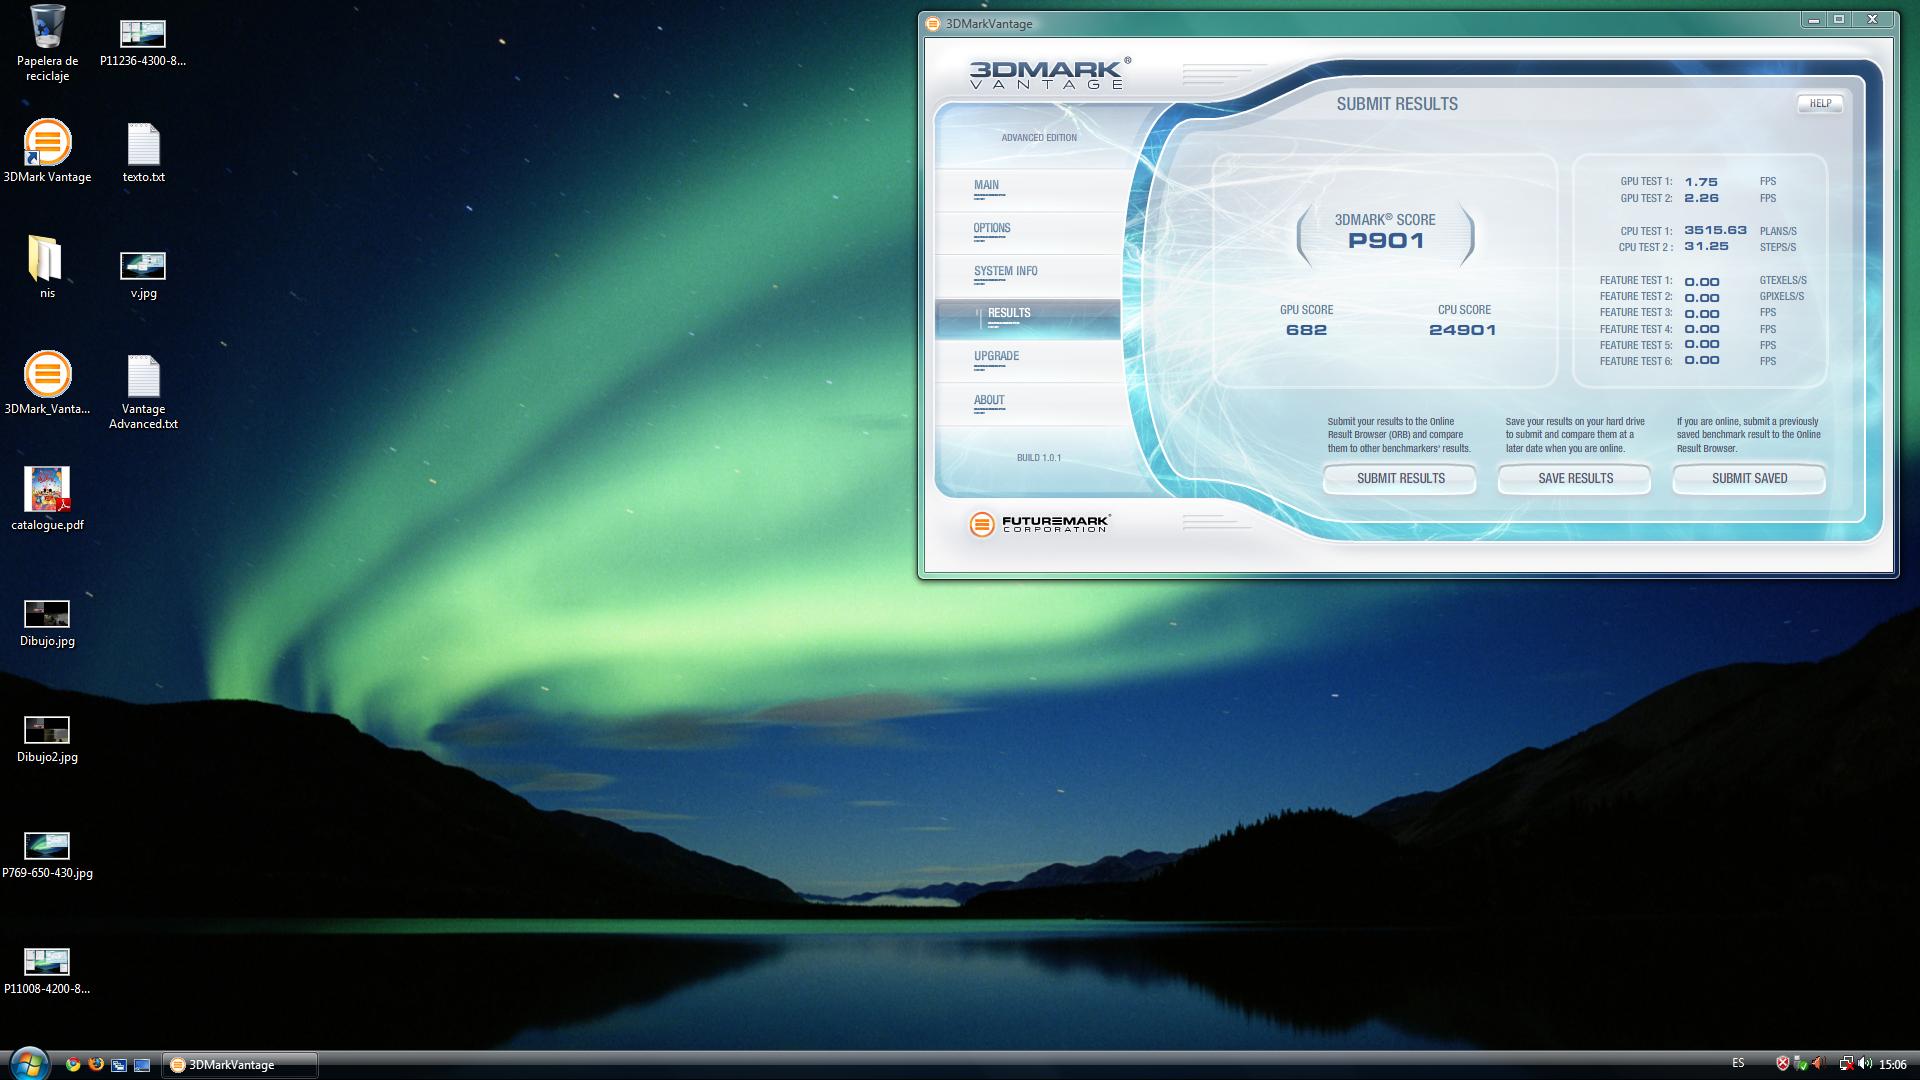Click the FEATURE TEST 1 label

click(1635, 281)
